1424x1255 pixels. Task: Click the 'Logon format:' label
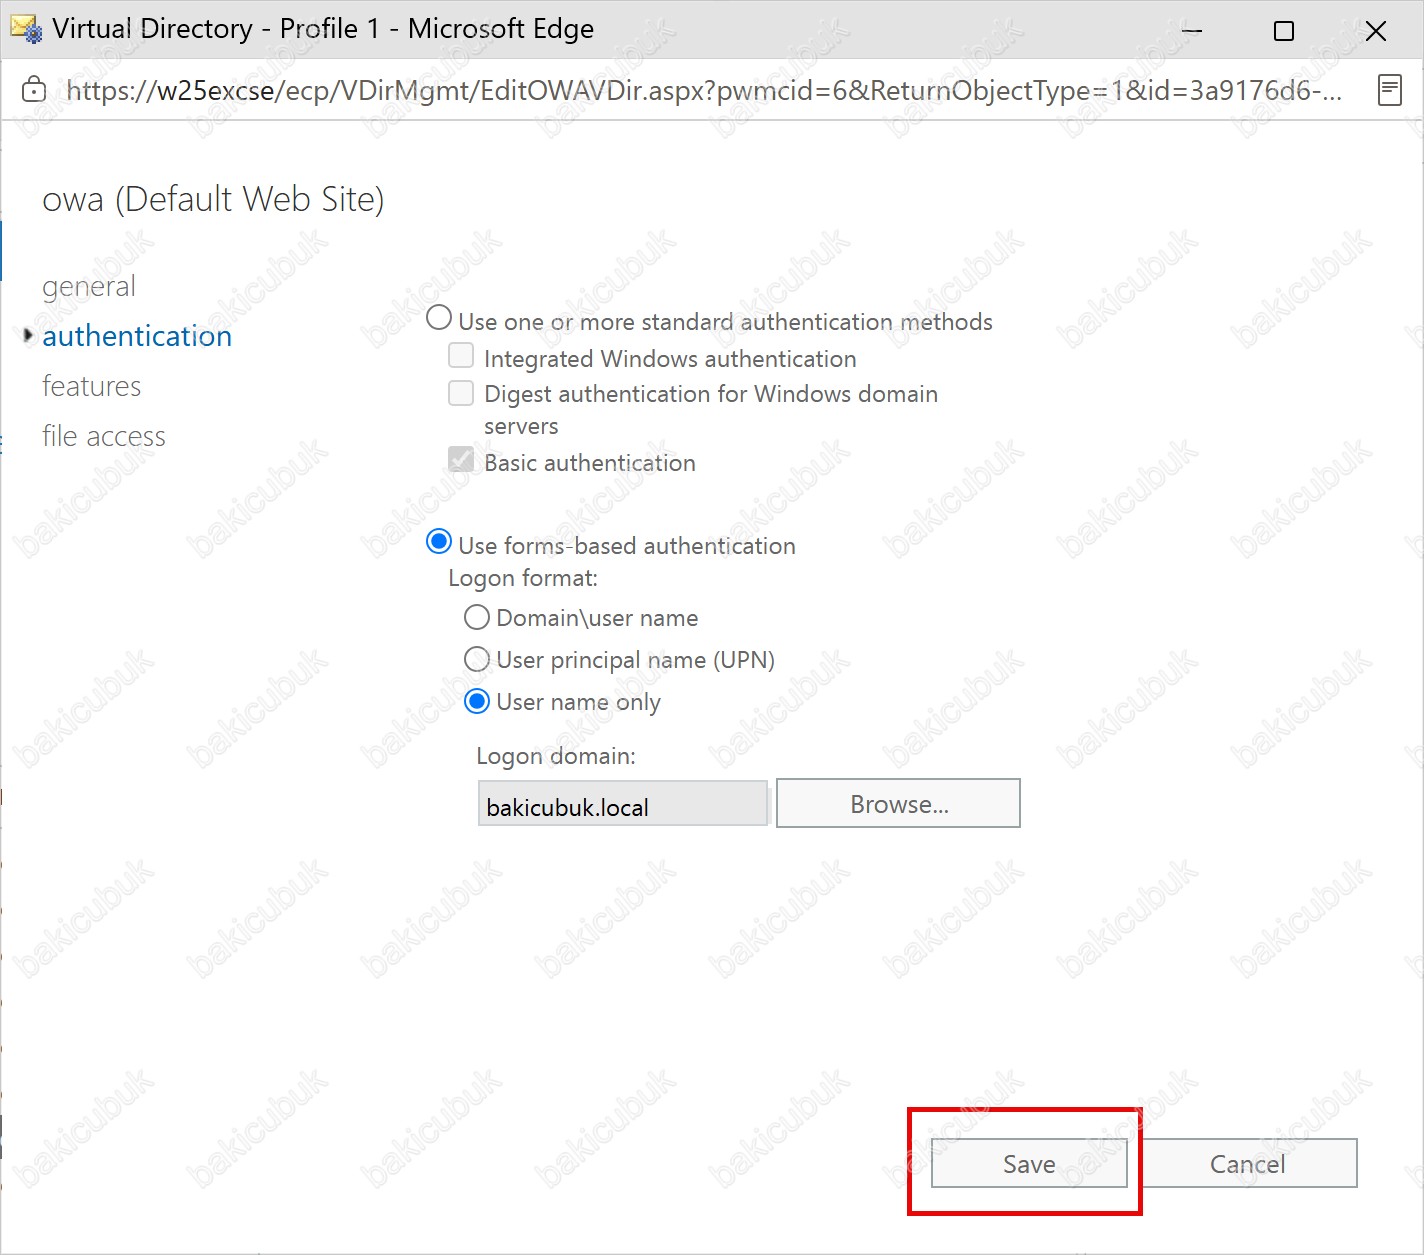[523, 578]
